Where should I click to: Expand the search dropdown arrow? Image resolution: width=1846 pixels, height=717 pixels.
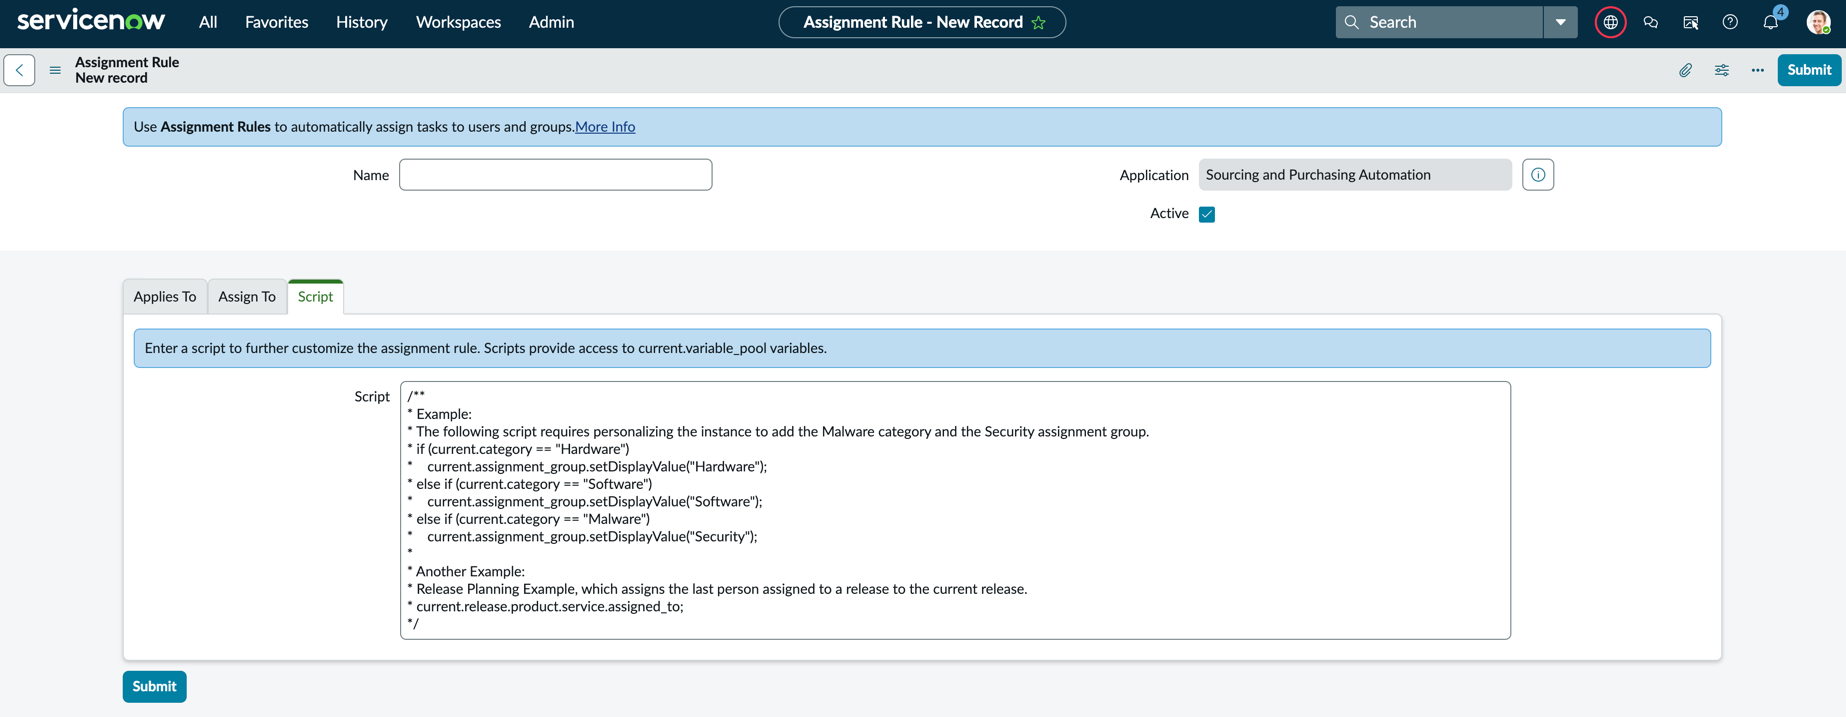point(1560,22)
